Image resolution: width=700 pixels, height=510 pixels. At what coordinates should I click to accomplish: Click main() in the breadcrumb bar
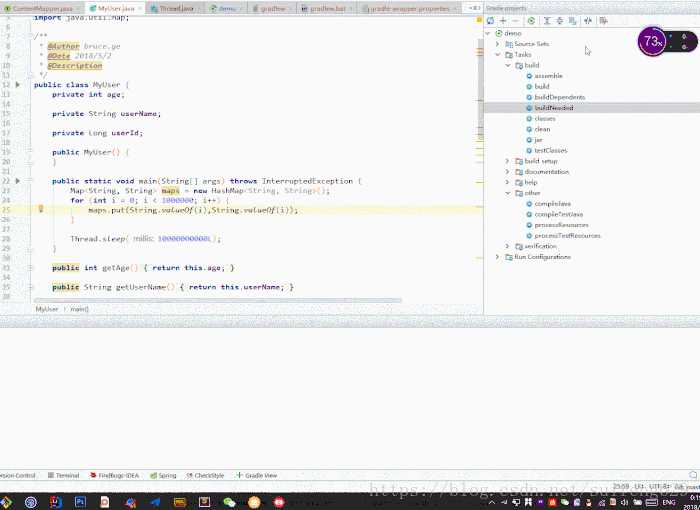pos(79,309)
